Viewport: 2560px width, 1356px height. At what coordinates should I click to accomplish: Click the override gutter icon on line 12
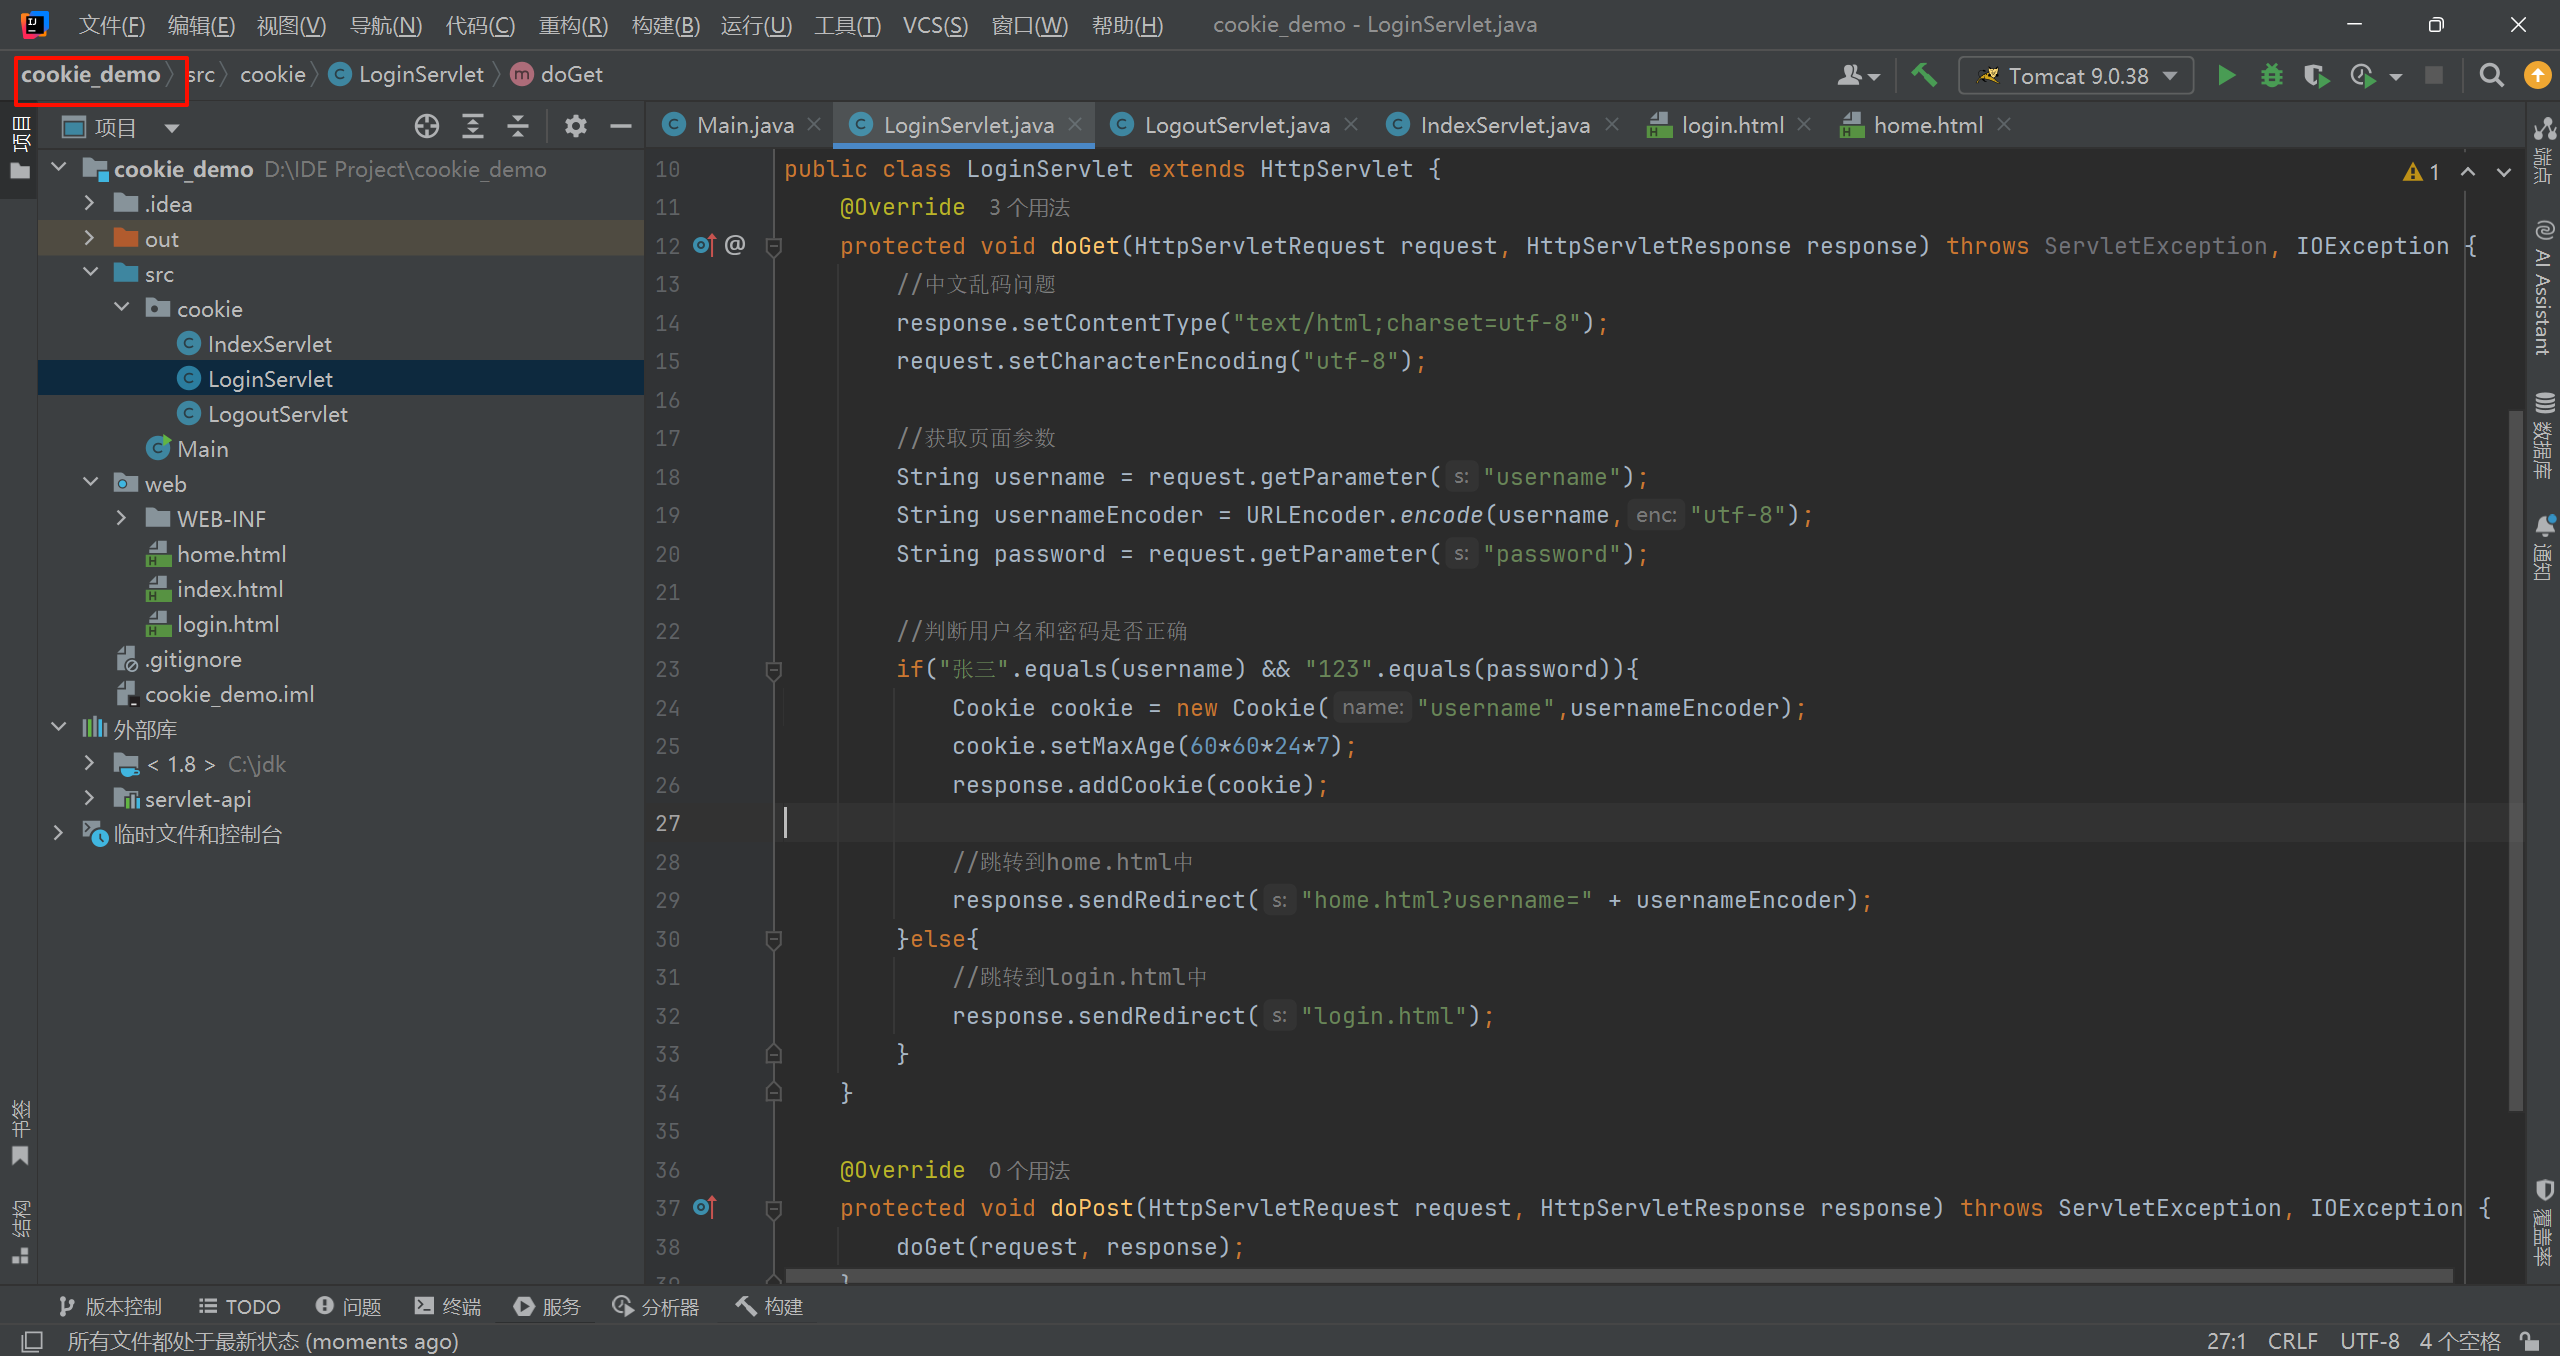pos(704,245)
